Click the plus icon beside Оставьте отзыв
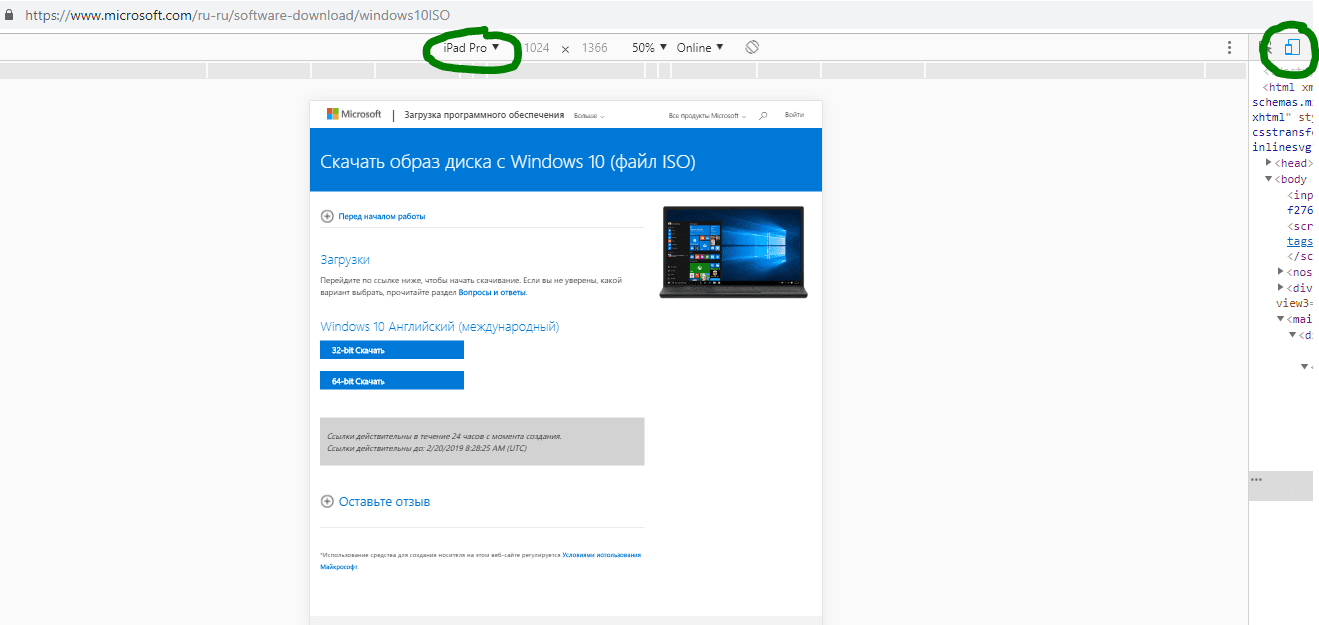 click(x=327, y=501)
